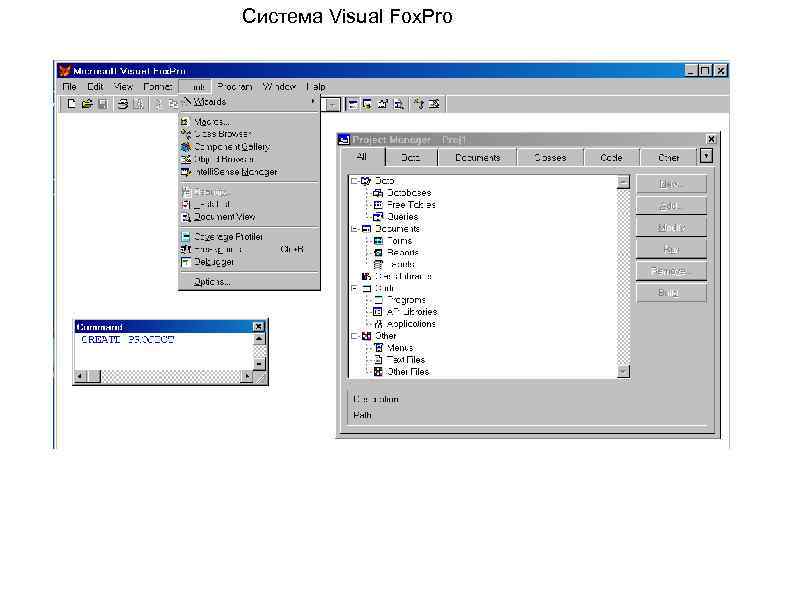Click the Project Manager title bar icon
This screenshot has height=595, width=794.
coord(344,139)
